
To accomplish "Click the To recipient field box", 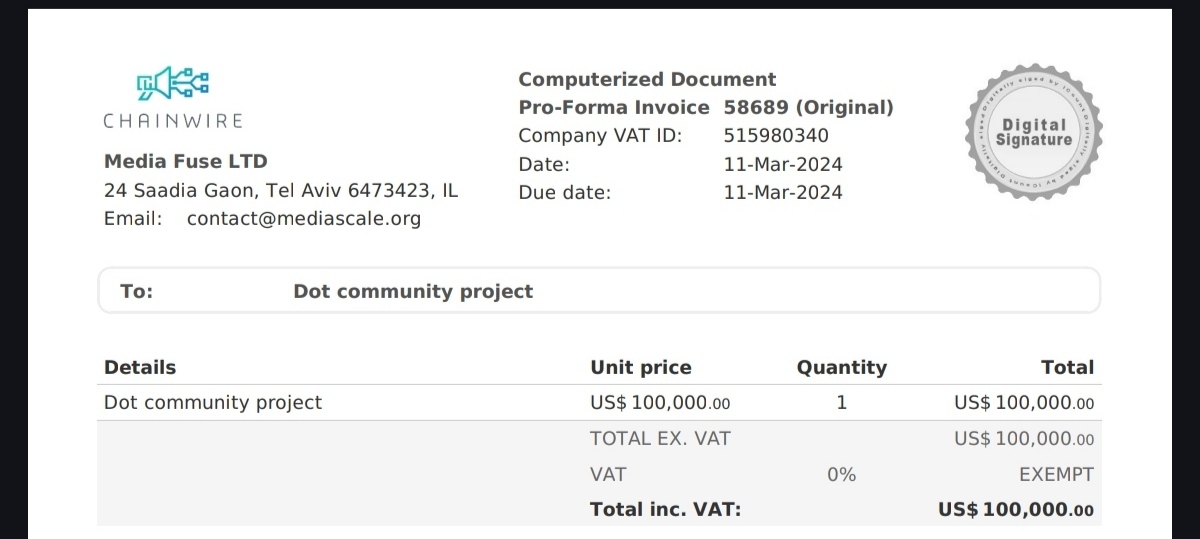I will (x=599, y=291).
